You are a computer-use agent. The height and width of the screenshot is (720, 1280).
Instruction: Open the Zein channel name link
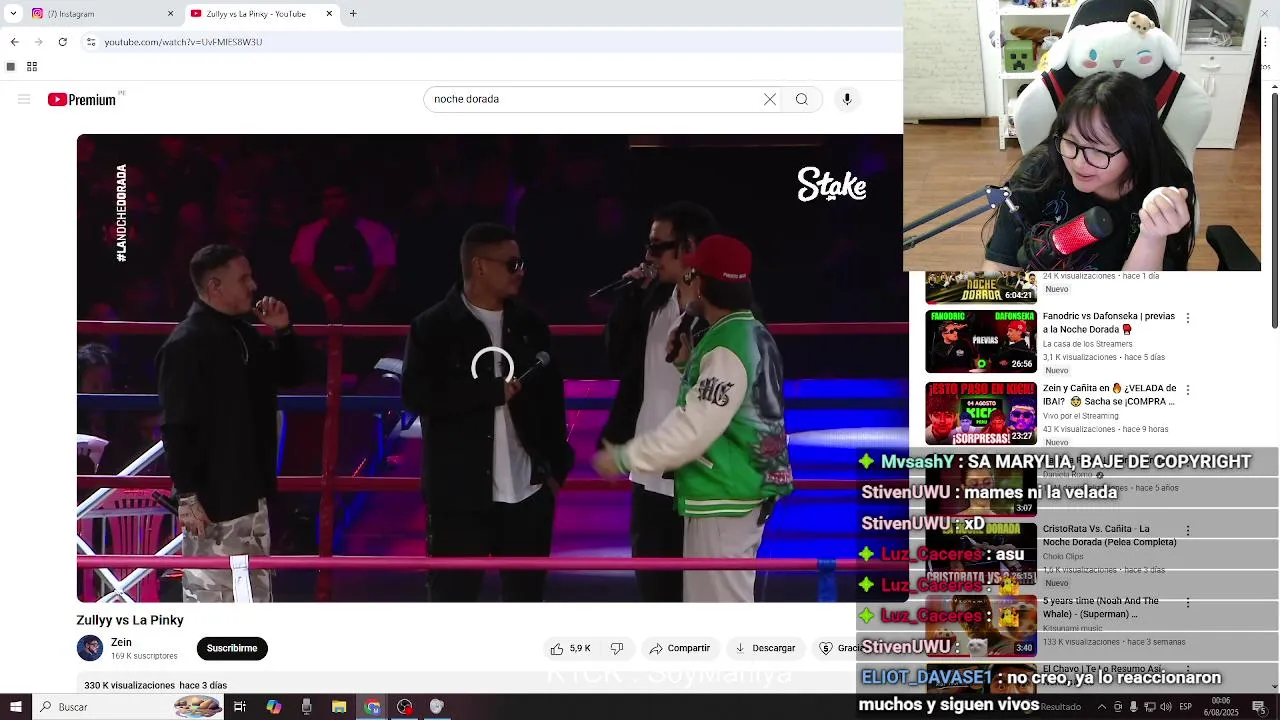click(x=121, y=642)
